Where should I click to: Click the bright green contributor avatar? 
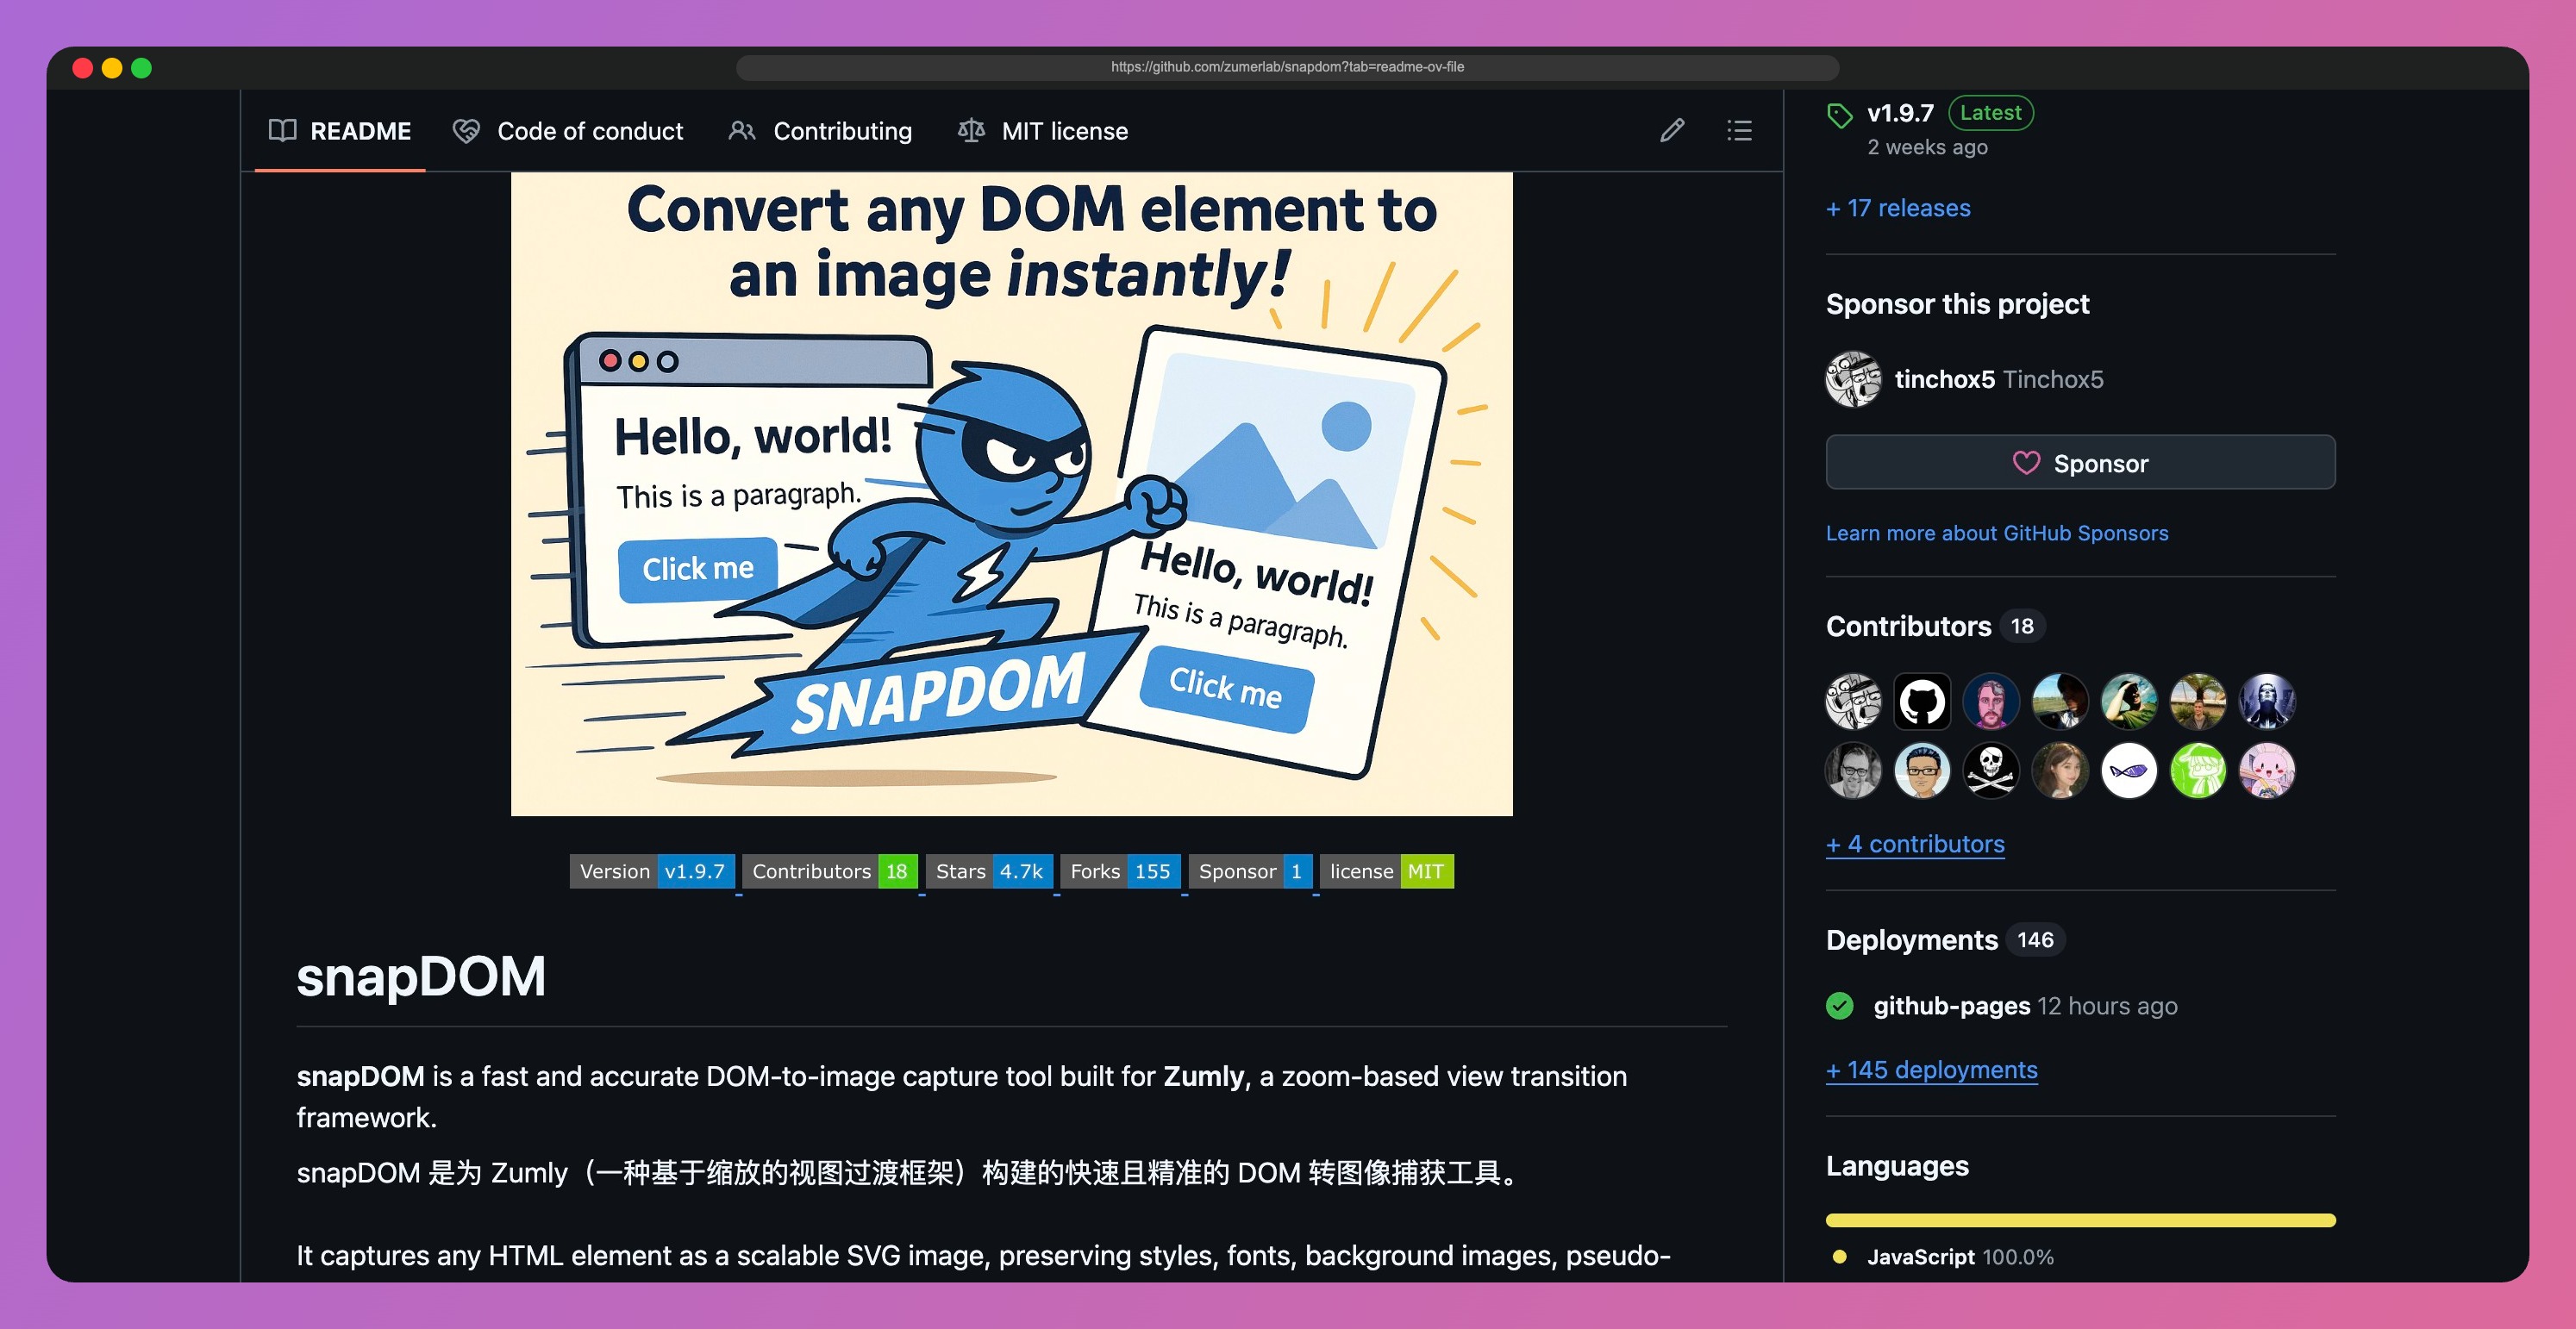coord(2198,770)
